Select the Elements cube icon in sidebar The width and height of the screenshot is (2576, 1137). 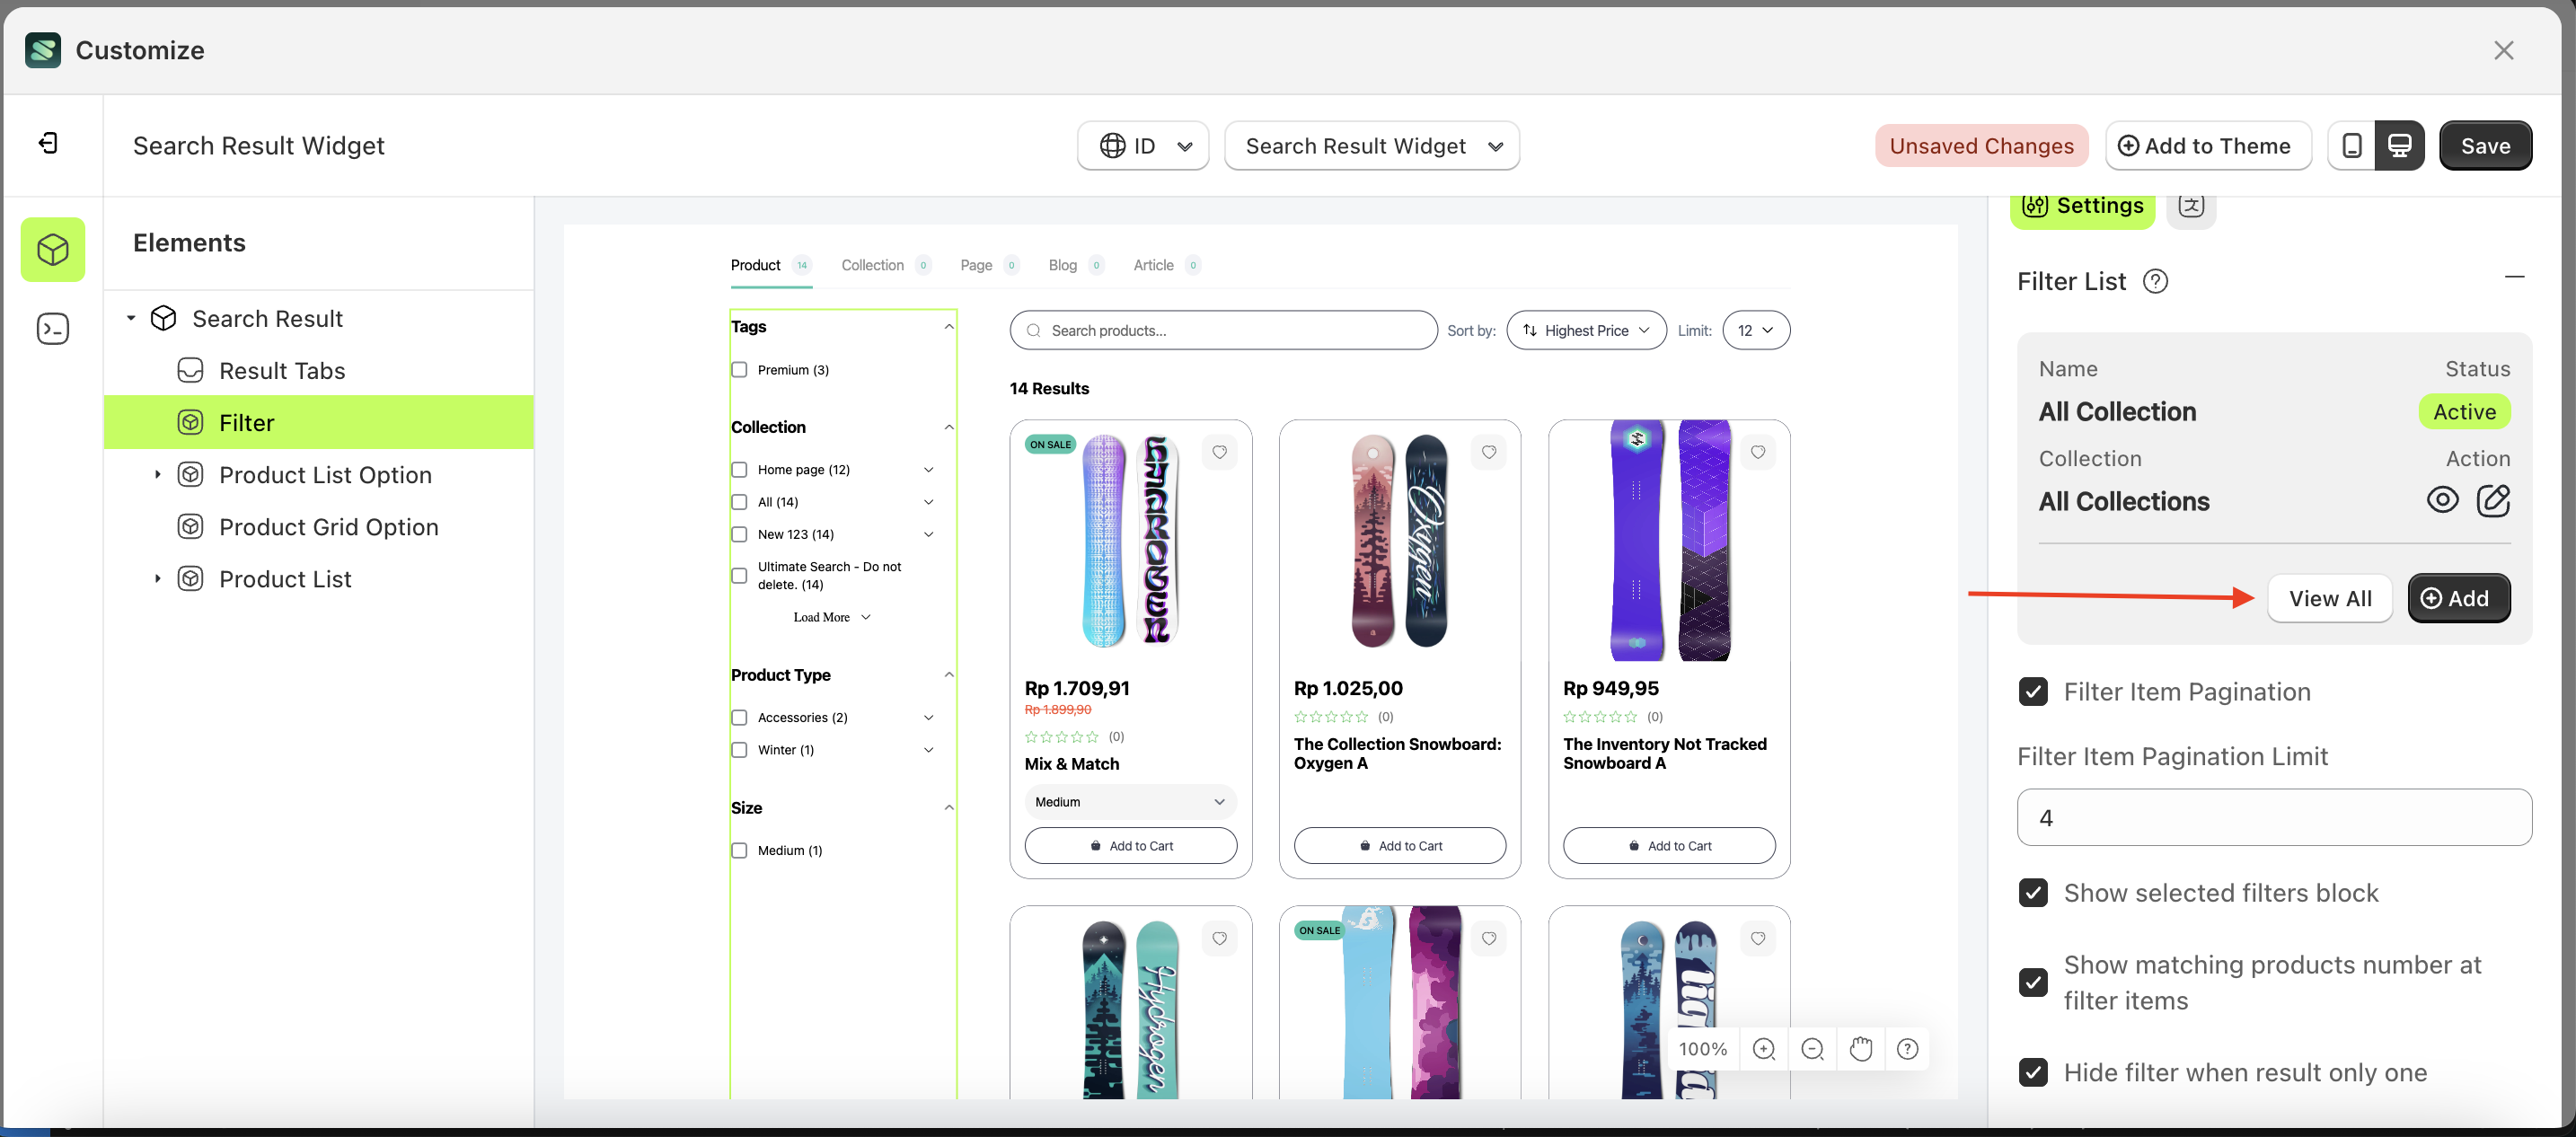[x=52, y=250]
